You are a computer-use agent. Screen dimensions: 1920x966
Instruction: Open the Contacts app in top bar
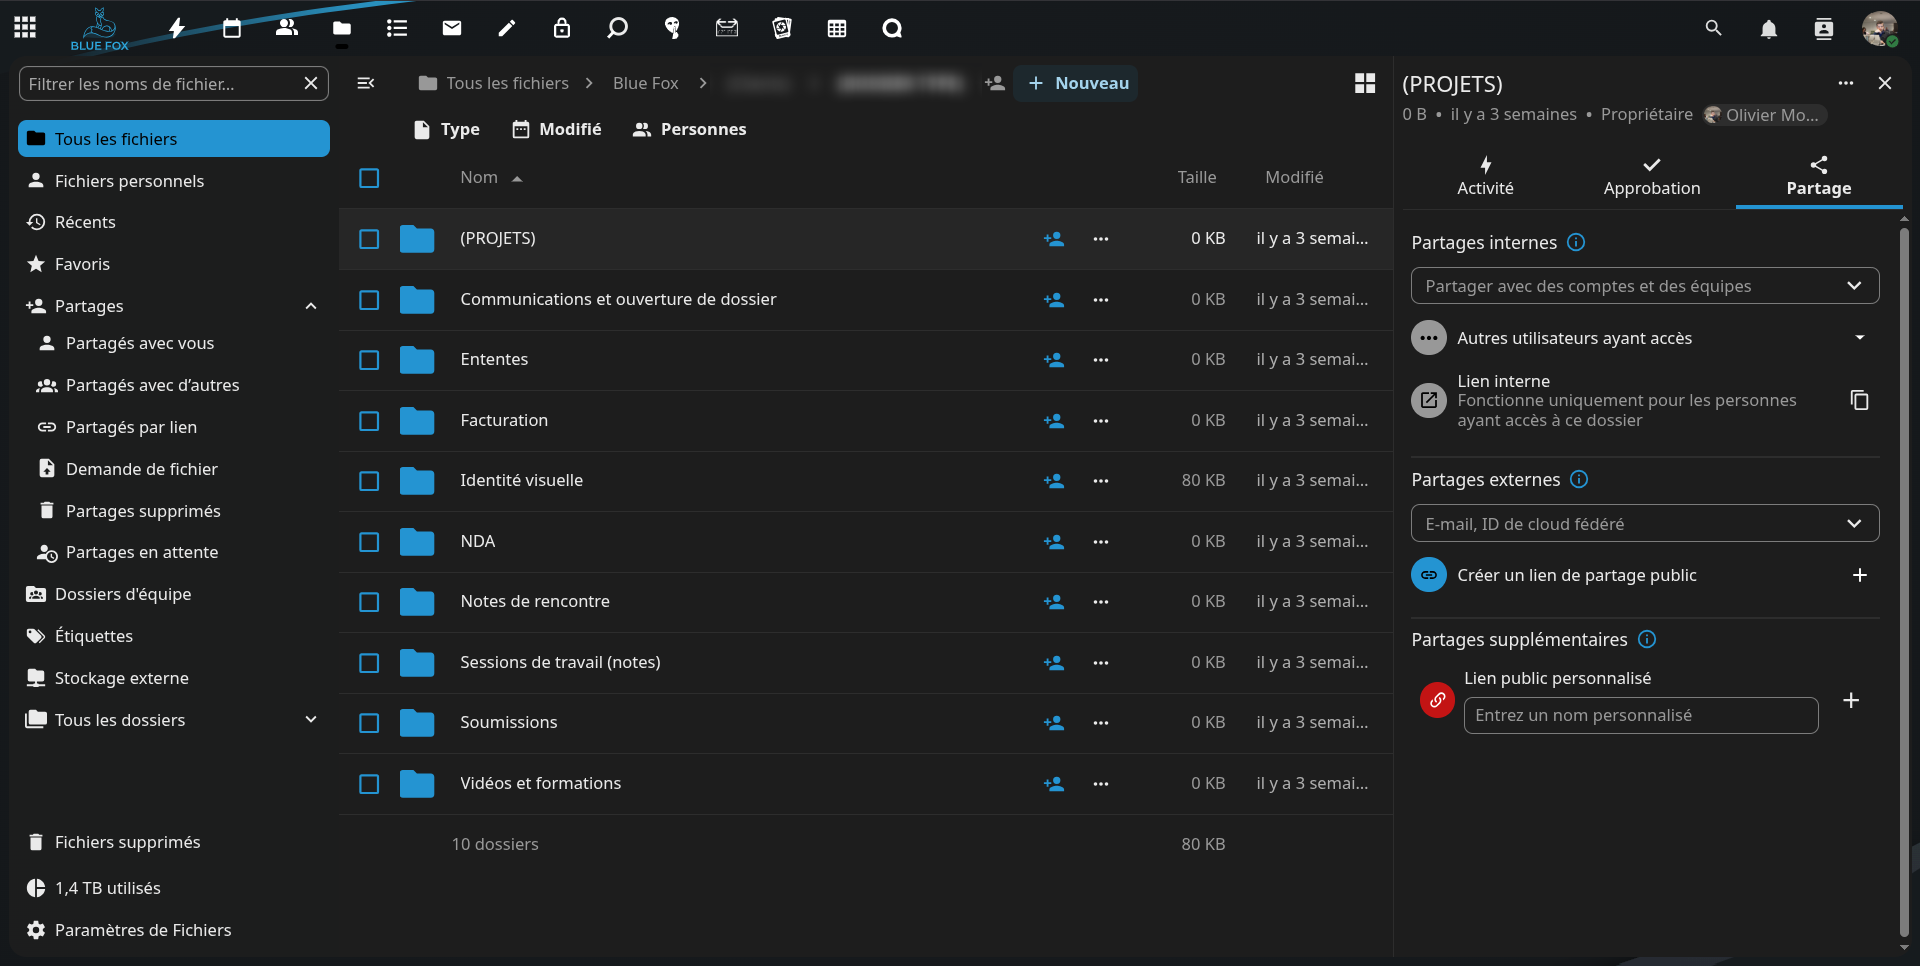coord(287,28)
